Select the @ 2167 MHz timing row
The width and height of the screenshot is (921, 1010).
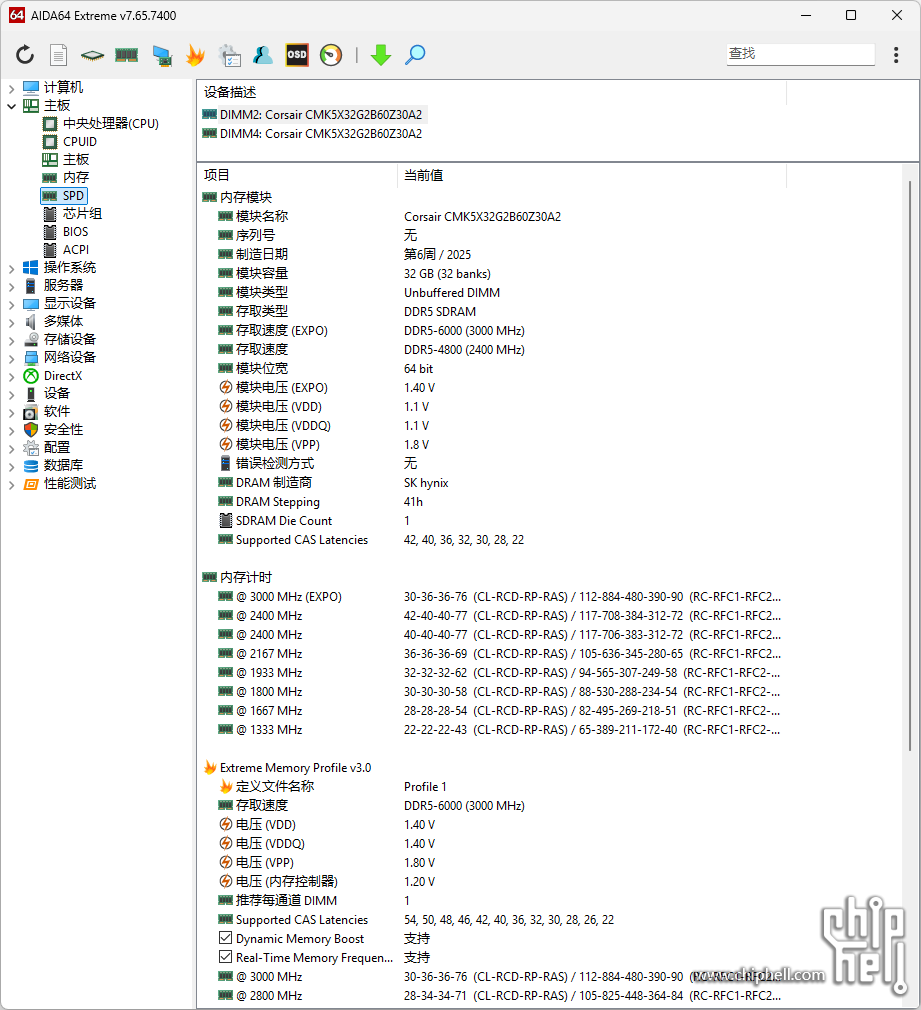pyautogui.click(x=492, y=653)
